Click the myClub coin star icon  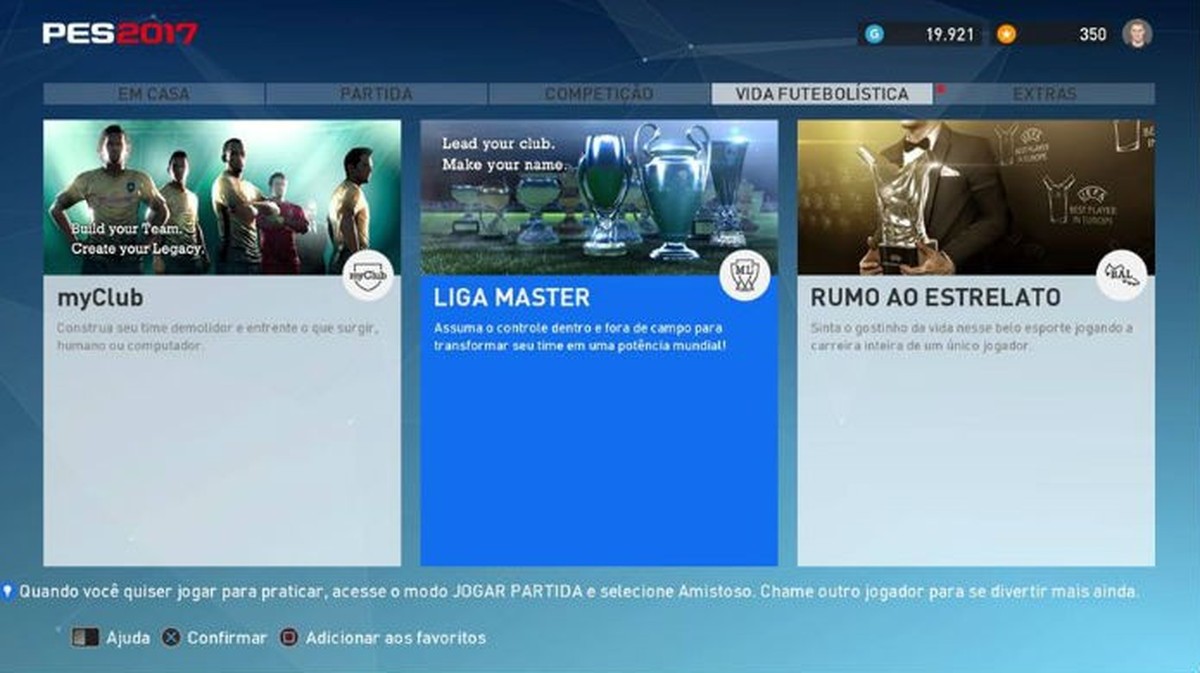(1006, 34)
